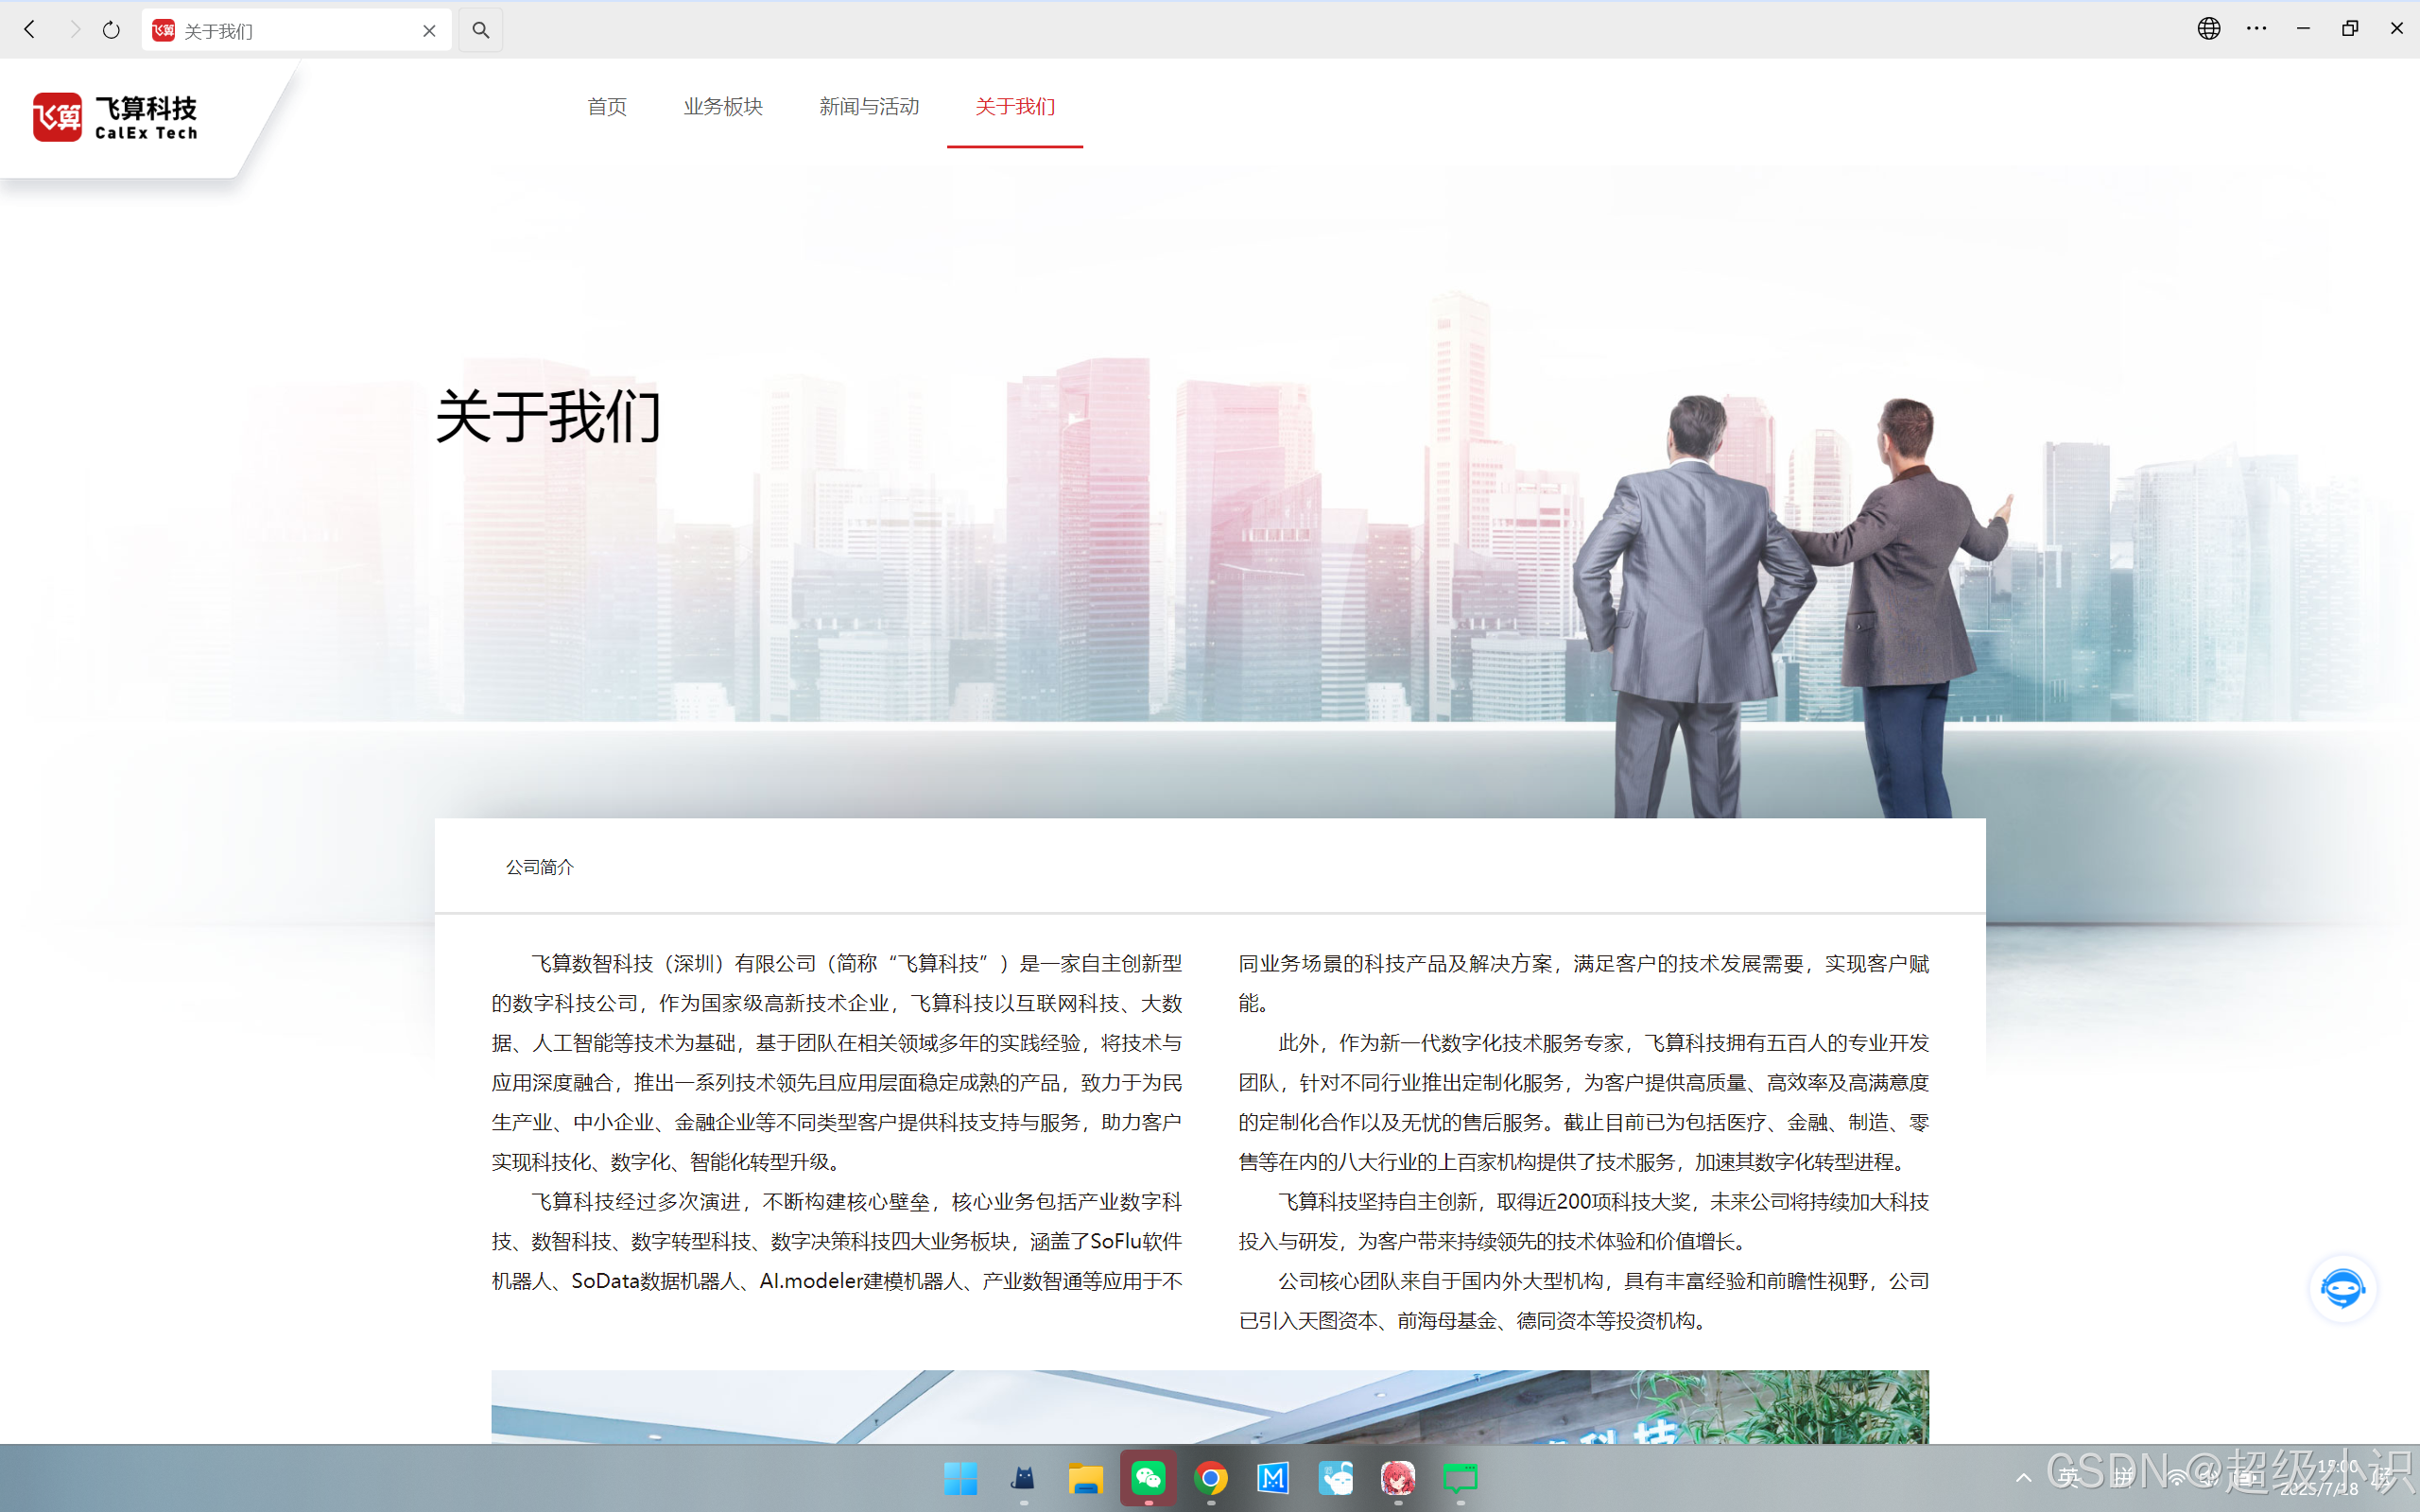Viewport: 2420px width, 1512px height.
Task: Open WeChat from the taskbar
Action: tap(1148, 1478)
